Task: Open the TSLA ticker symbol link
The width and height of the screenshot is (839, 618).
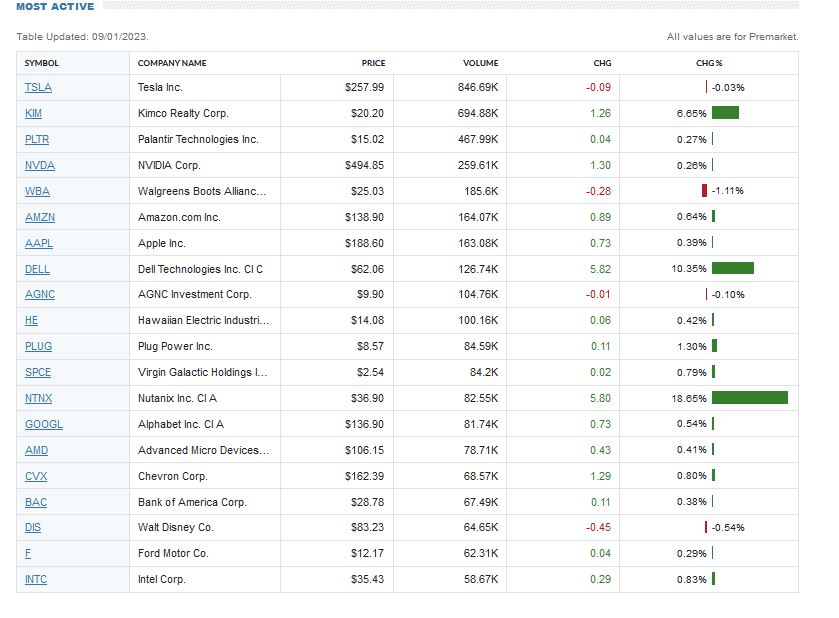Action: click(38, 88)
